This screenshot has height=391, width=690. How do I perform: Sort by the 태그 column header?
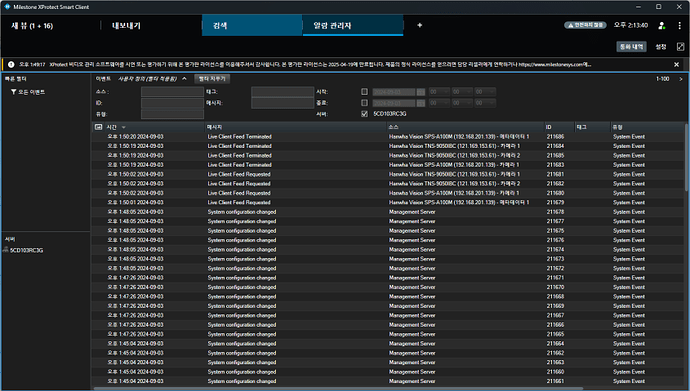tap(592, 127)
